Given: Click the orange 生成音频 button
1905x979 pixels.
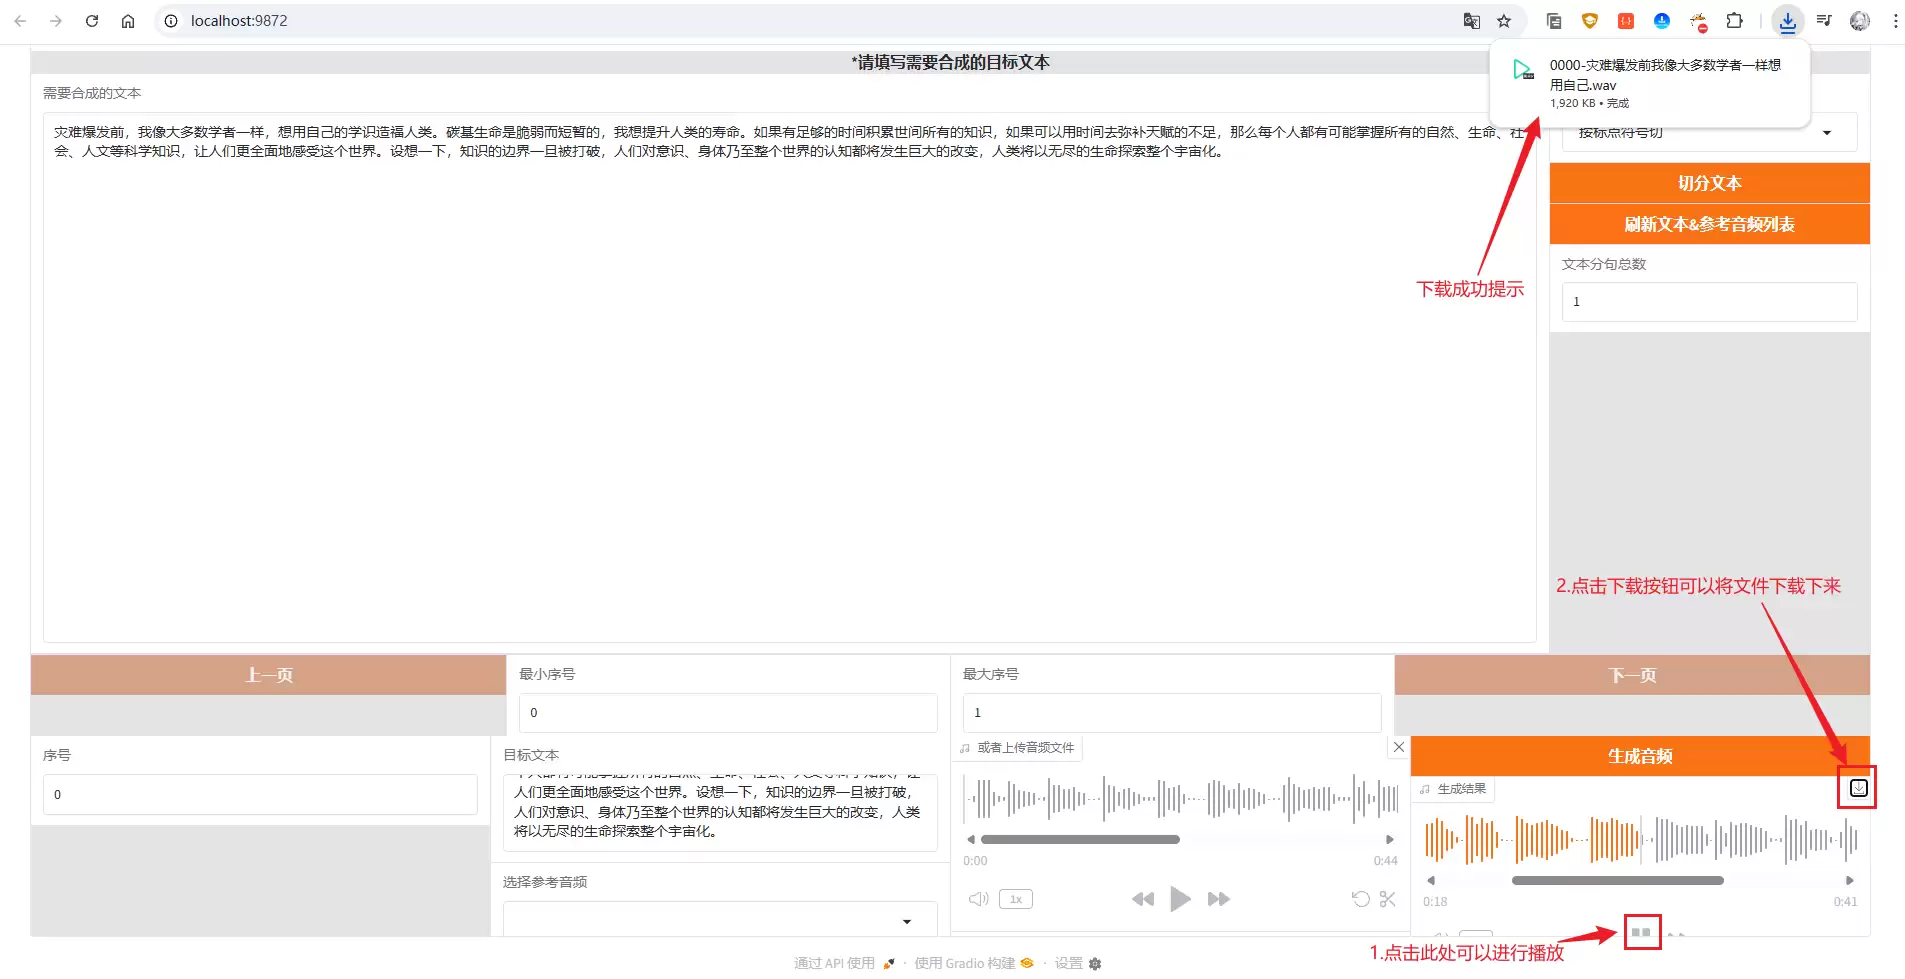Looking at the screenshot, I should [x=1640, y=756].
